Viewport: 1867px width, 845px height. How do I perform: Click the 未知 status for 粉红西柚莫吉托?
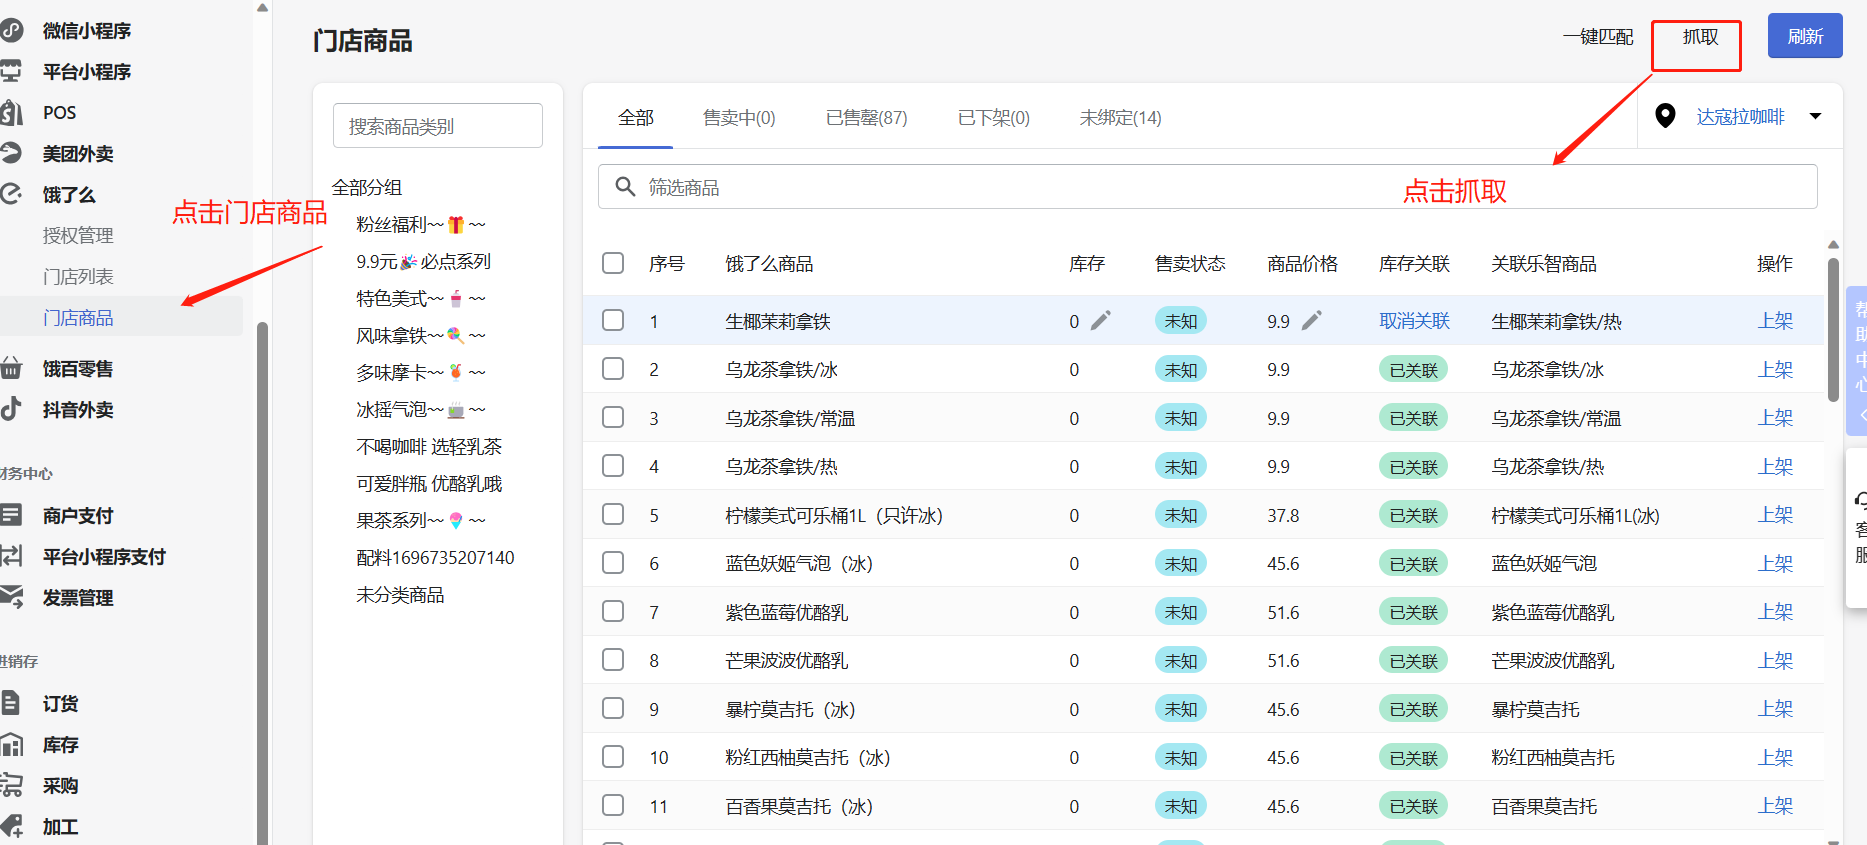click(1180, 758)
